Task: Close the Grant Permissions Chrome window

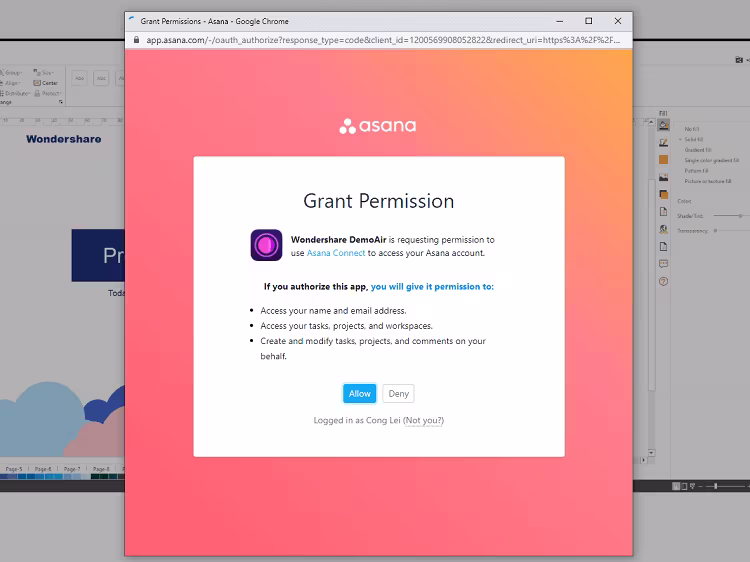Action: 618,21
